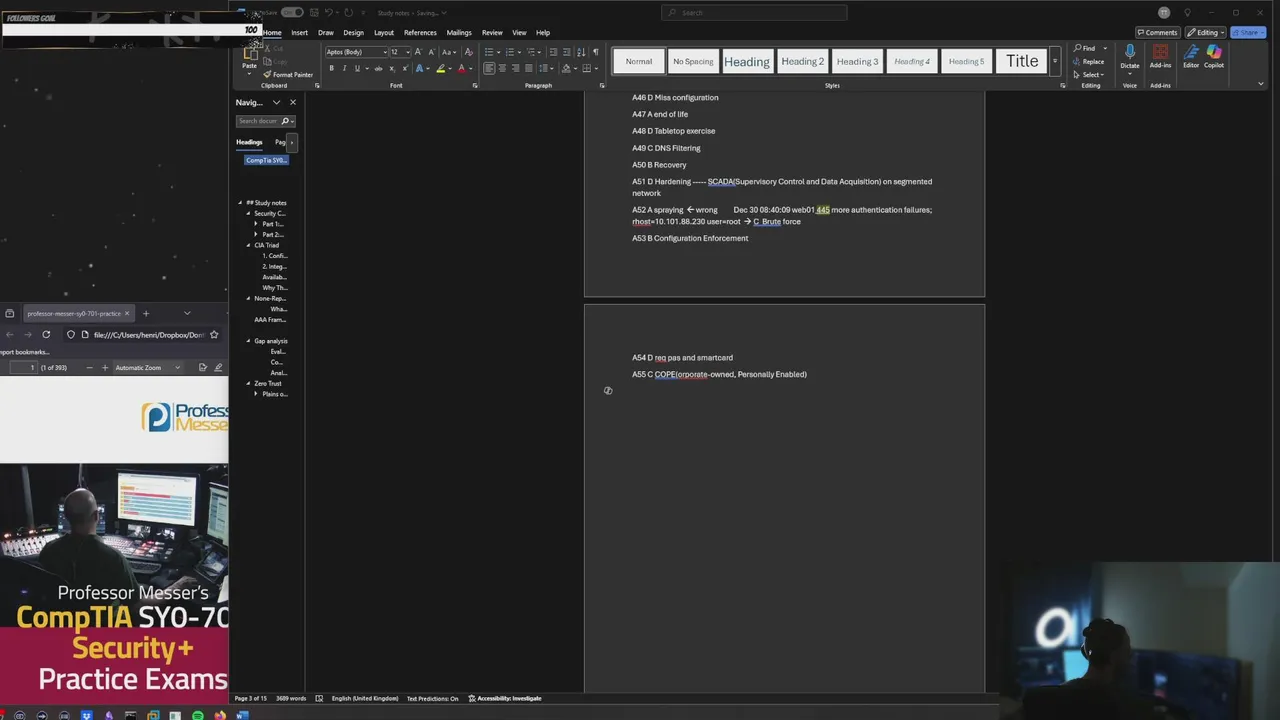Collapse the Zero Trust heading
The height and width of the screenshot is (720, 1280).
click(249, 383)
